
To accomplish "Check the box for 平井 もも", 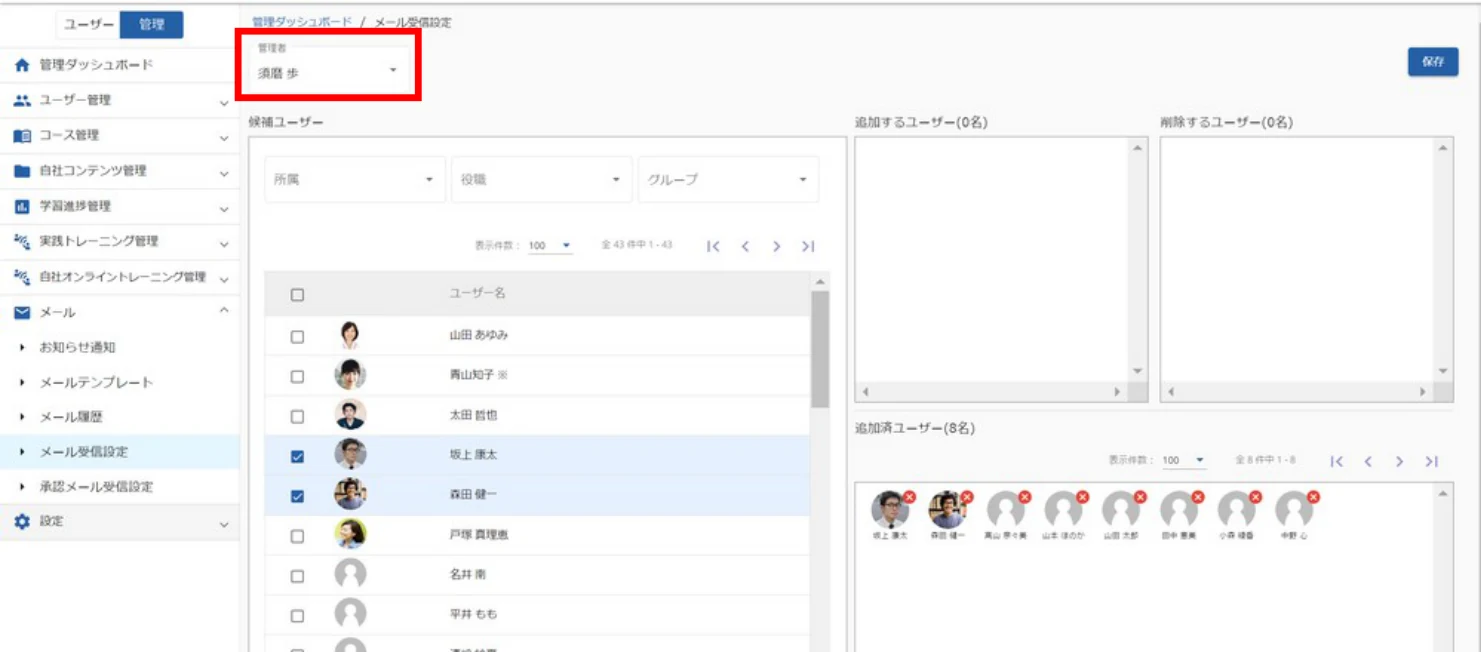I will click(297, 615).
